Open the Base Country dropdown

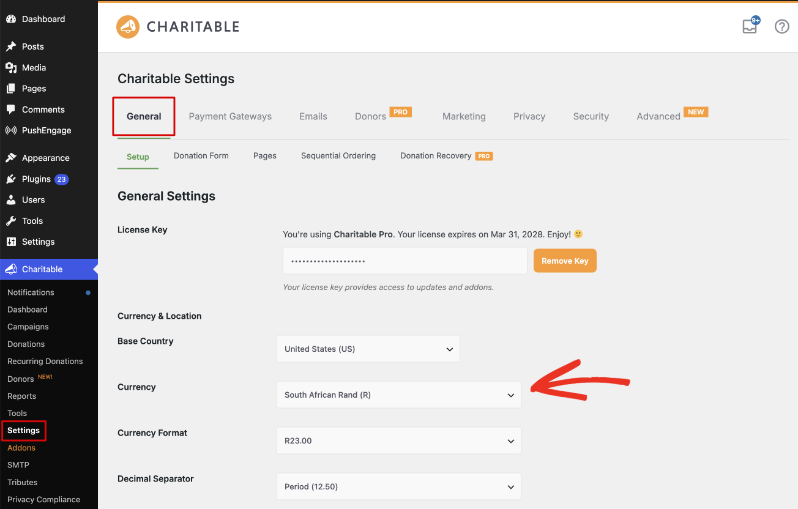point(368,349)
